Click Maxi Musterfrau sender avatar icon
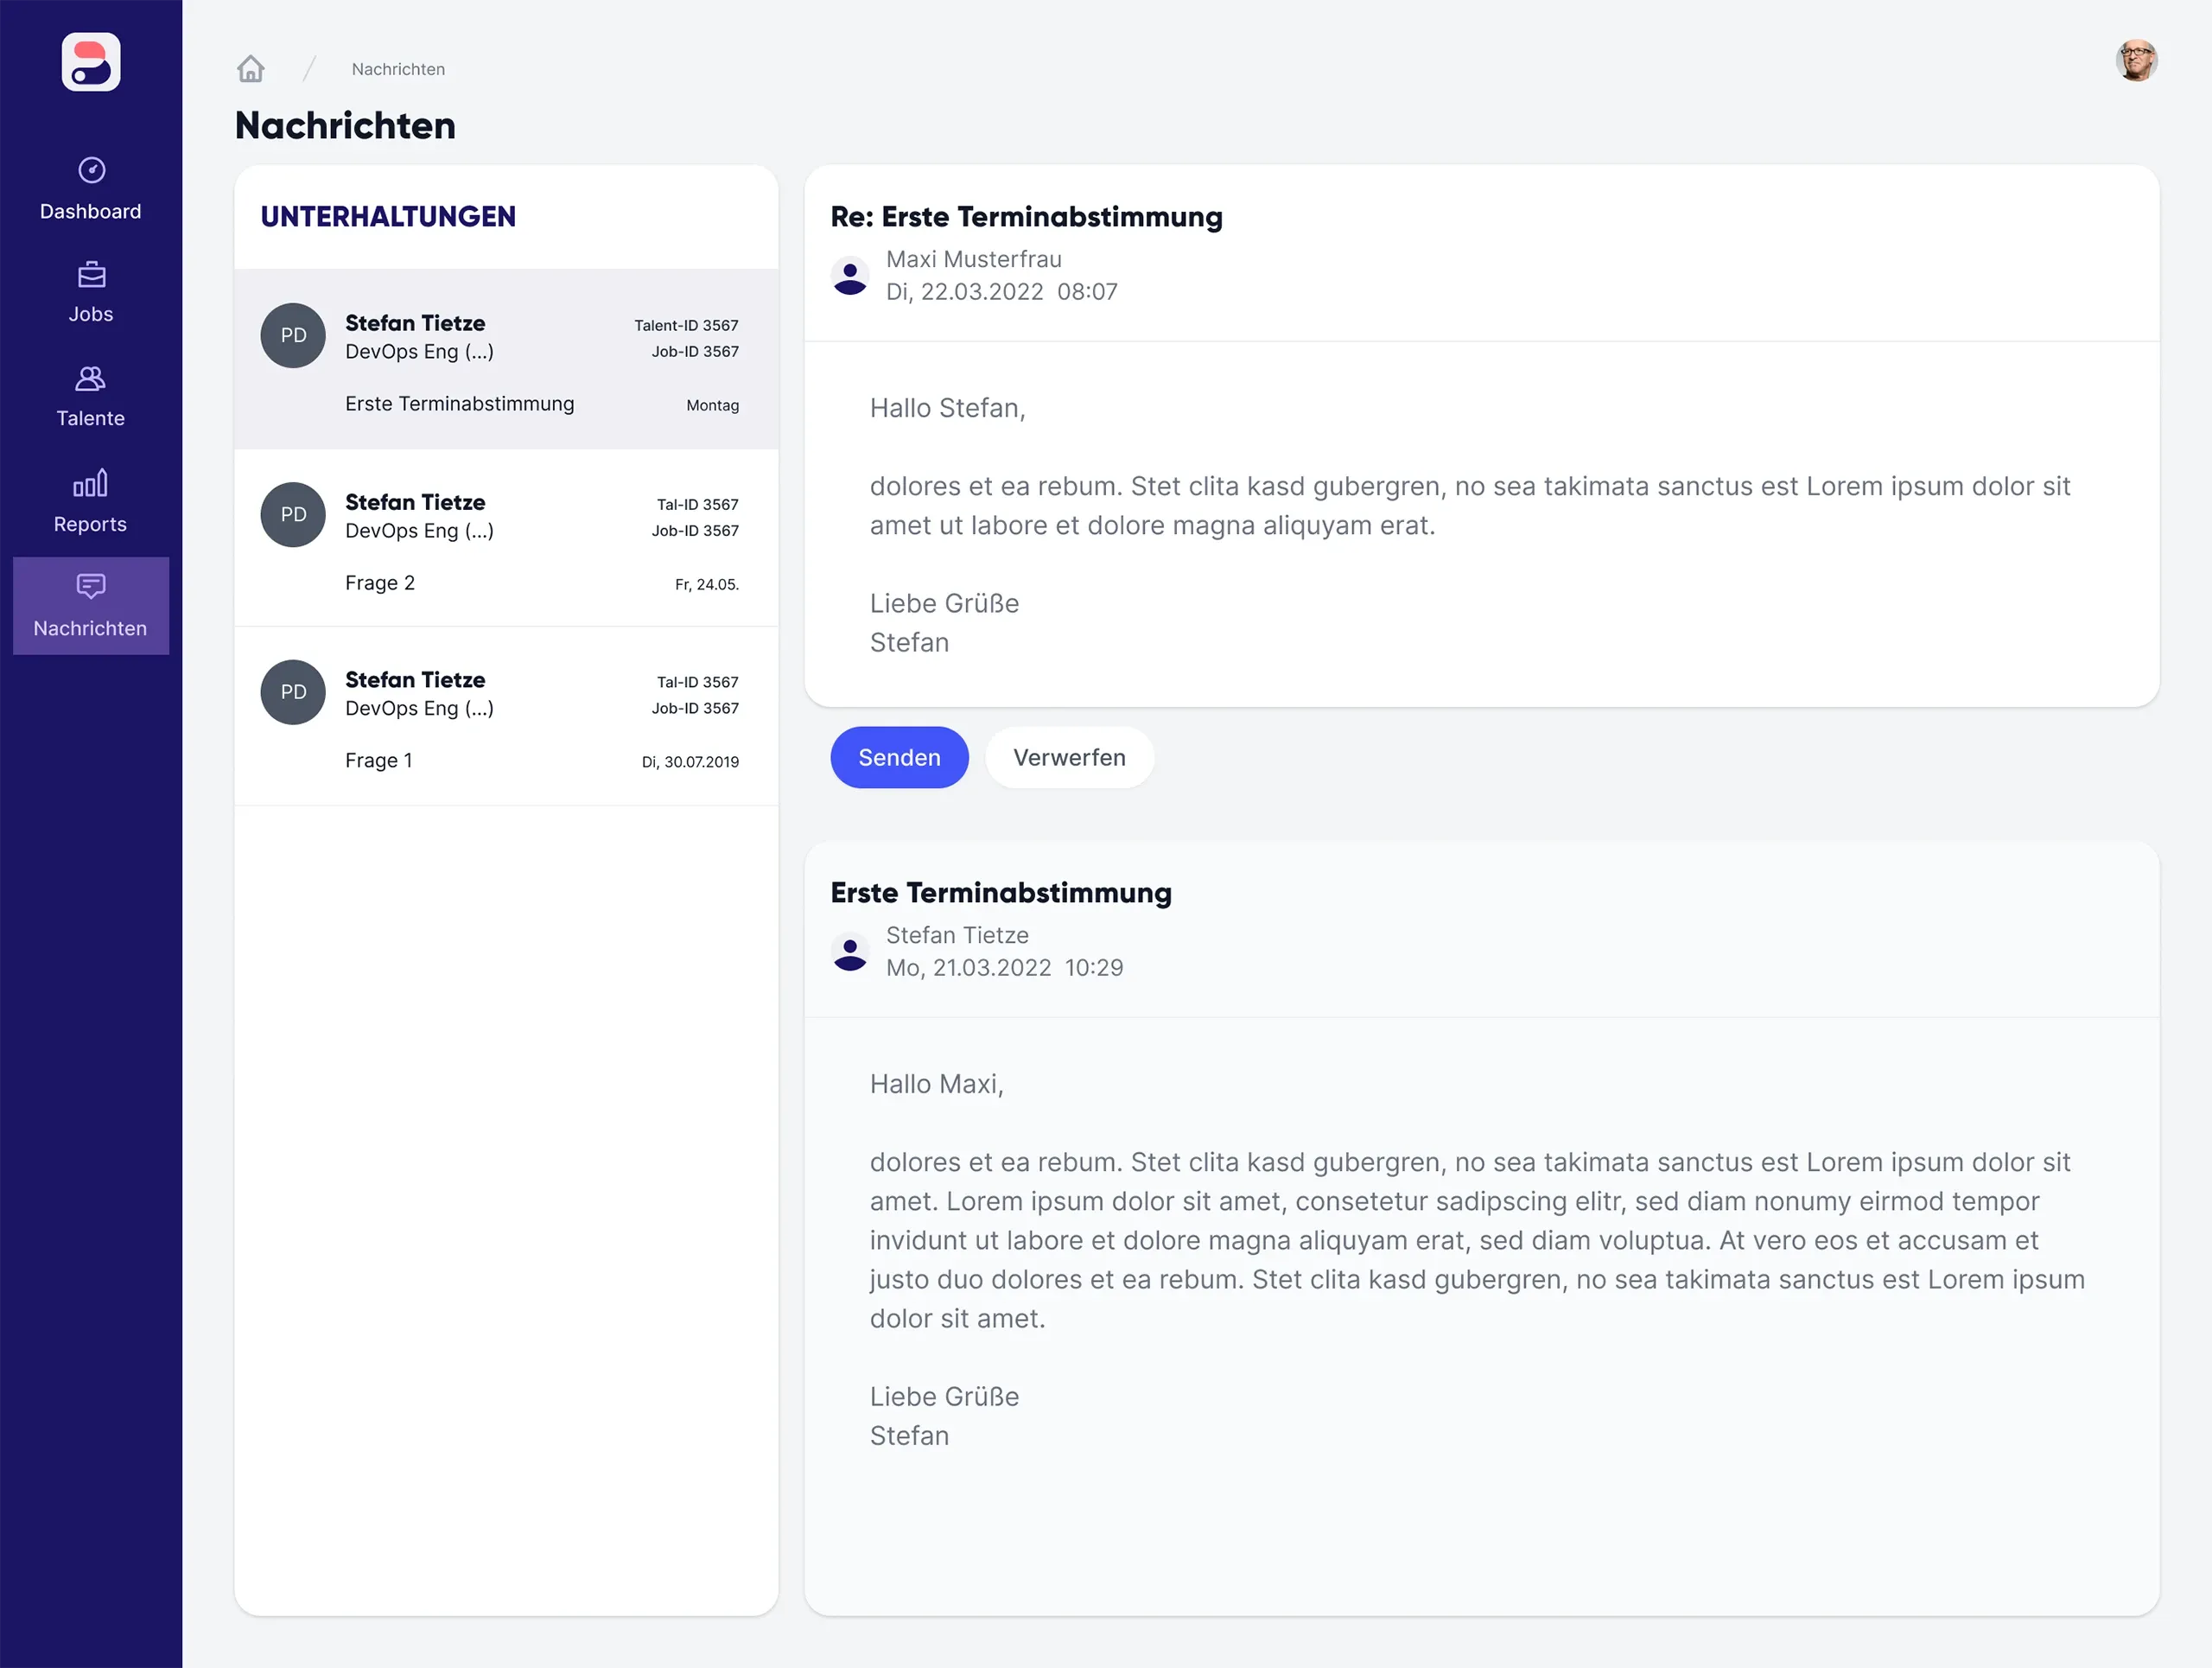 pyautogui.click(x=850, y=276)
